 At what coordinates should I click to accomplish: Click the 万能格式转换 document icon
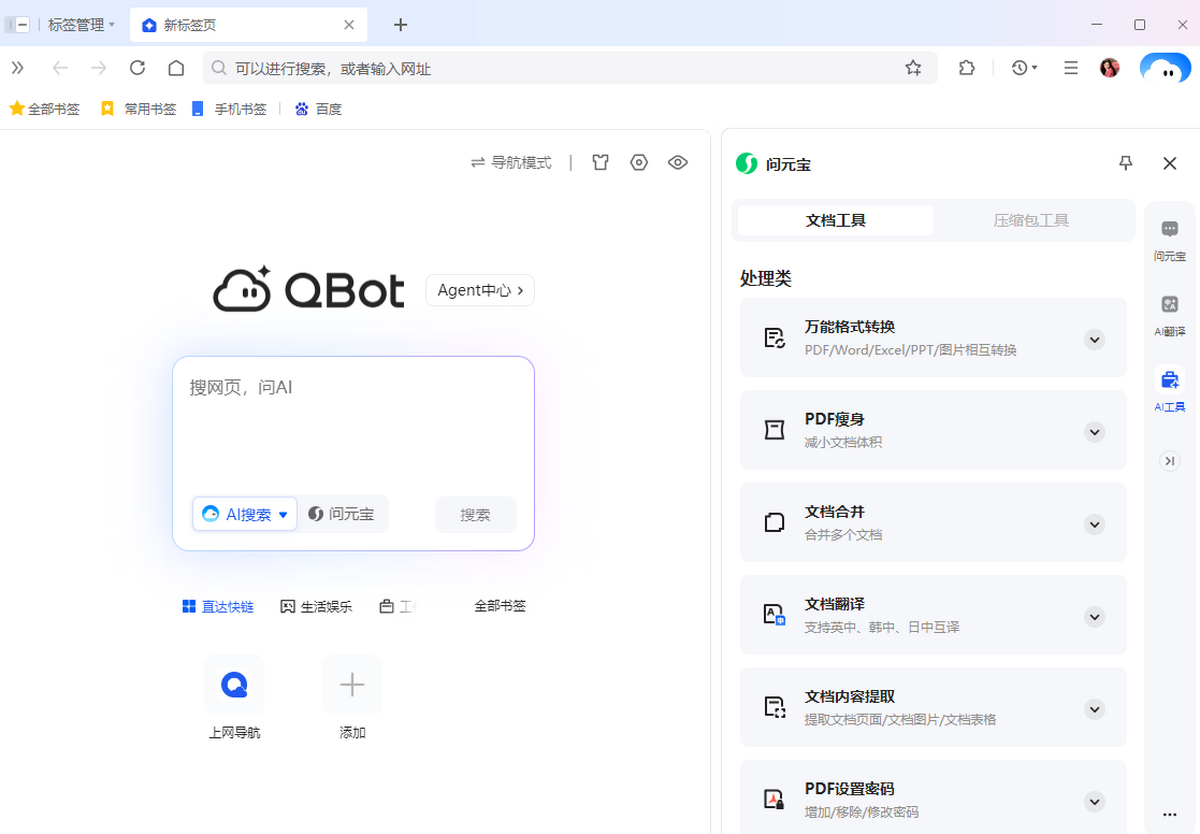click(773, 337)
